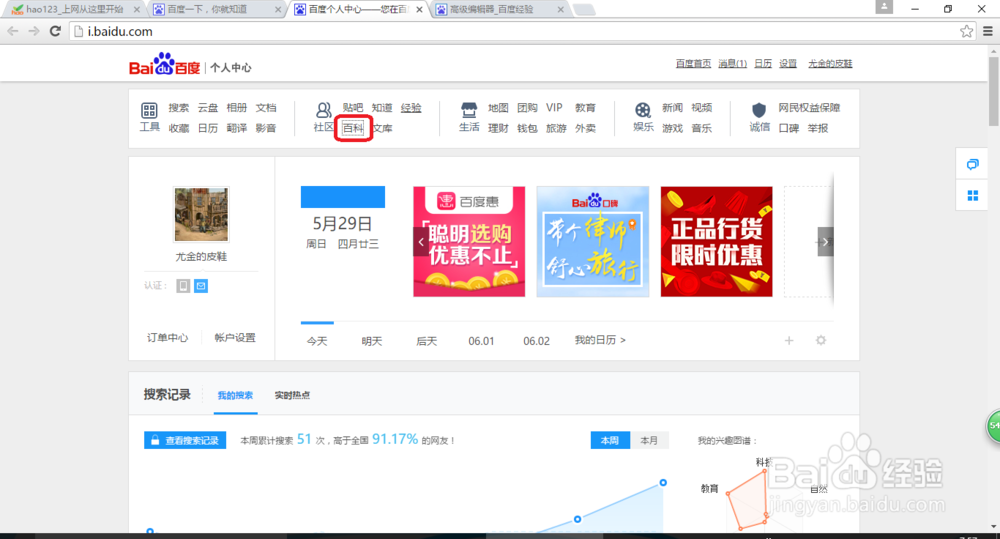Open the 云盘 link

point(208,108)
